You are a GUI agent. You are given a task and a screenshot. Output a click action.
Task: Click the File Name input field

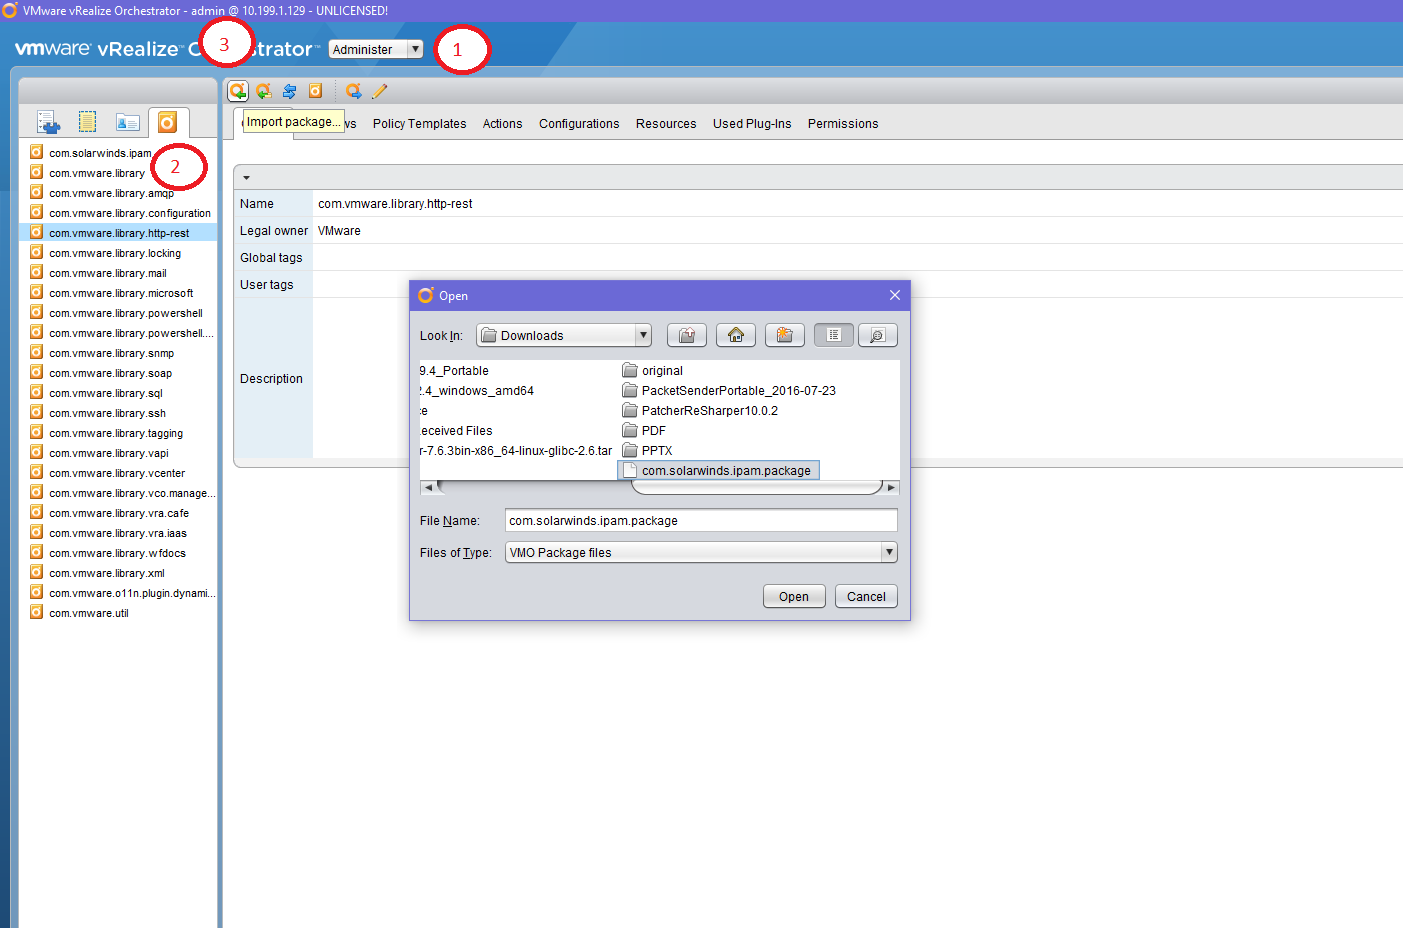tap(700, 520)
